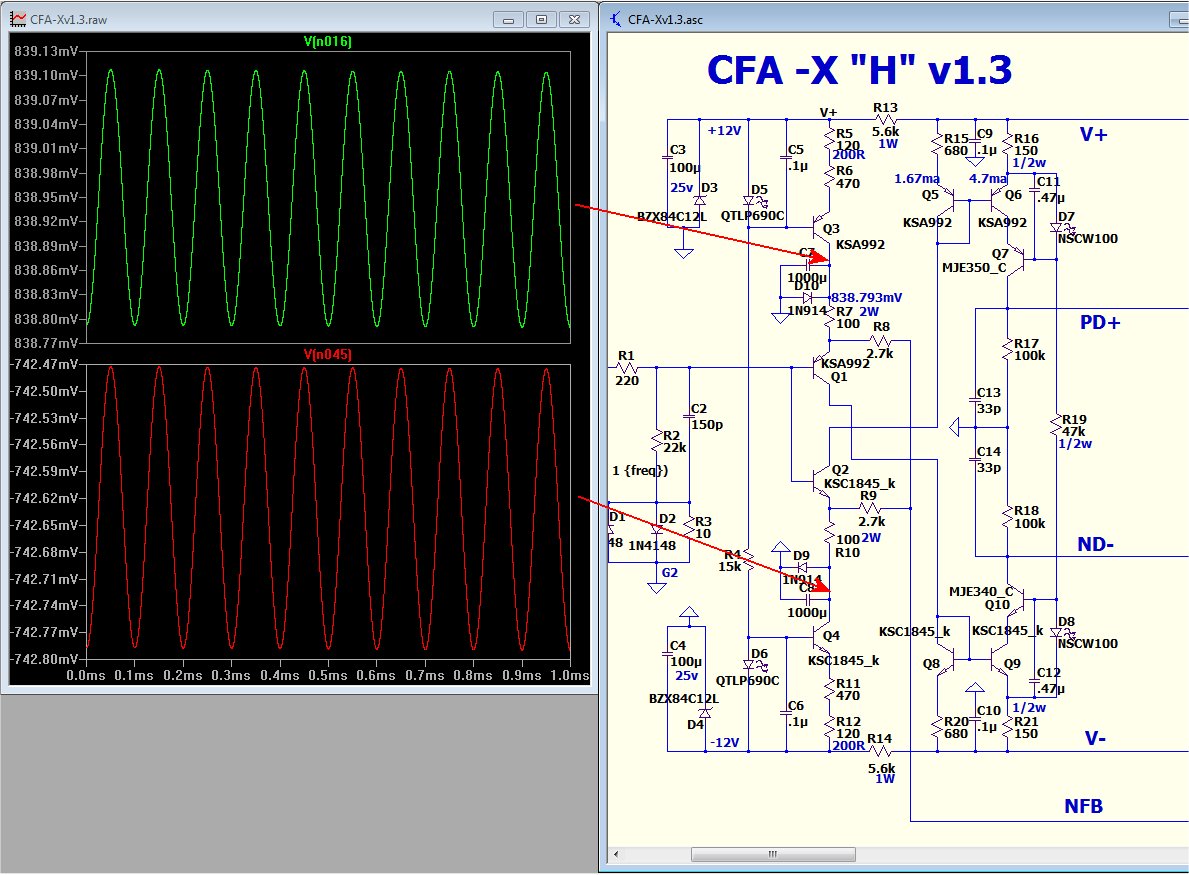Viewport: 1189px width, 875px height.
Task: Select capacitor C5 label
Action: (795, 149)
